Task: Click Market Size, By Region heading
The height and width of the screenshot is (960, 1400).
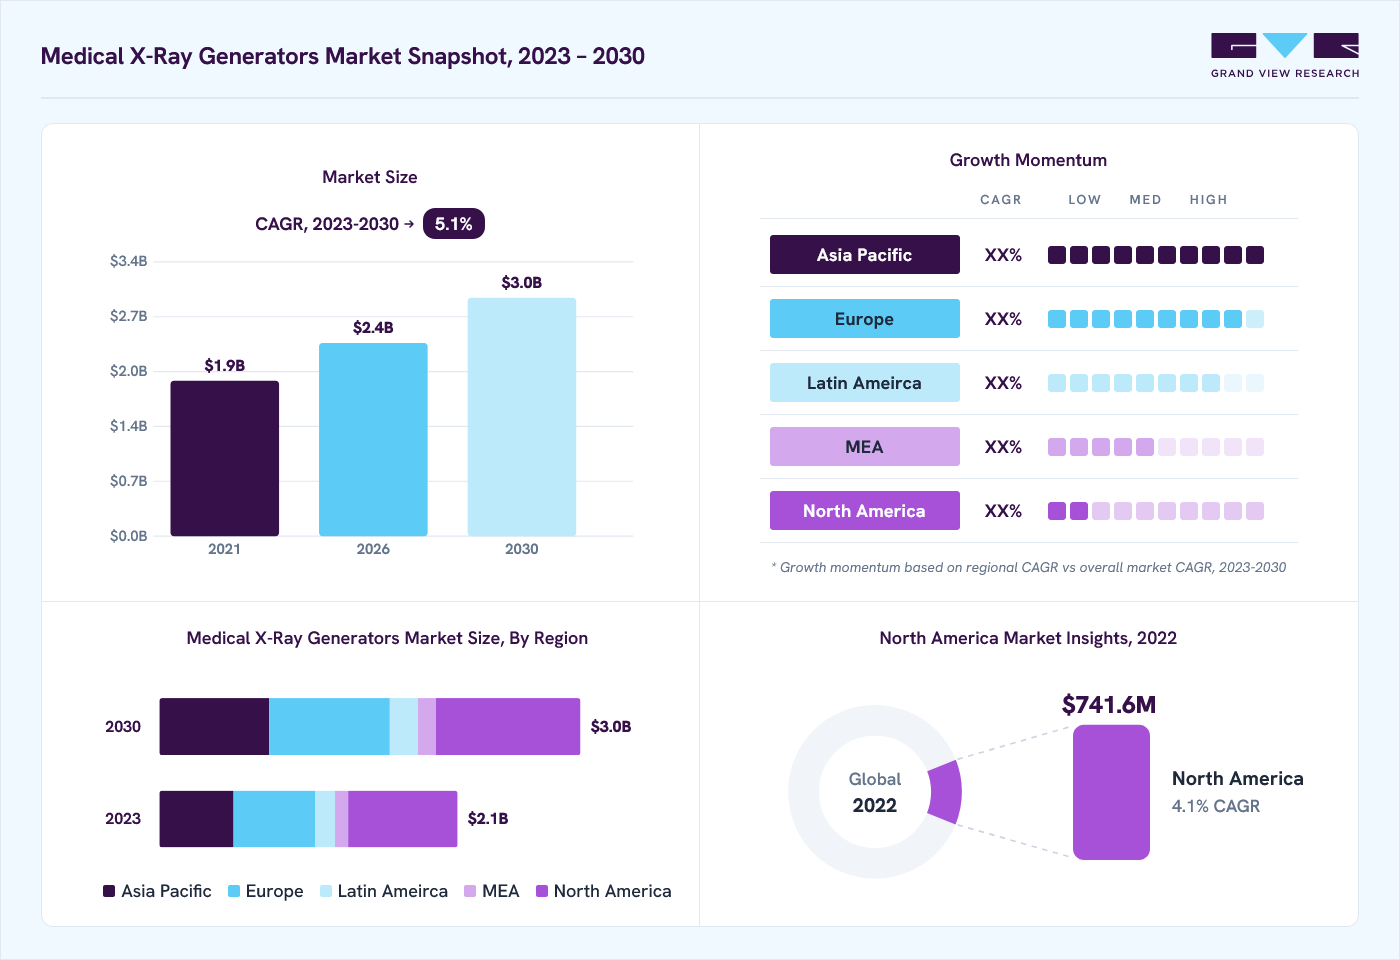Action: coord(387,638)
